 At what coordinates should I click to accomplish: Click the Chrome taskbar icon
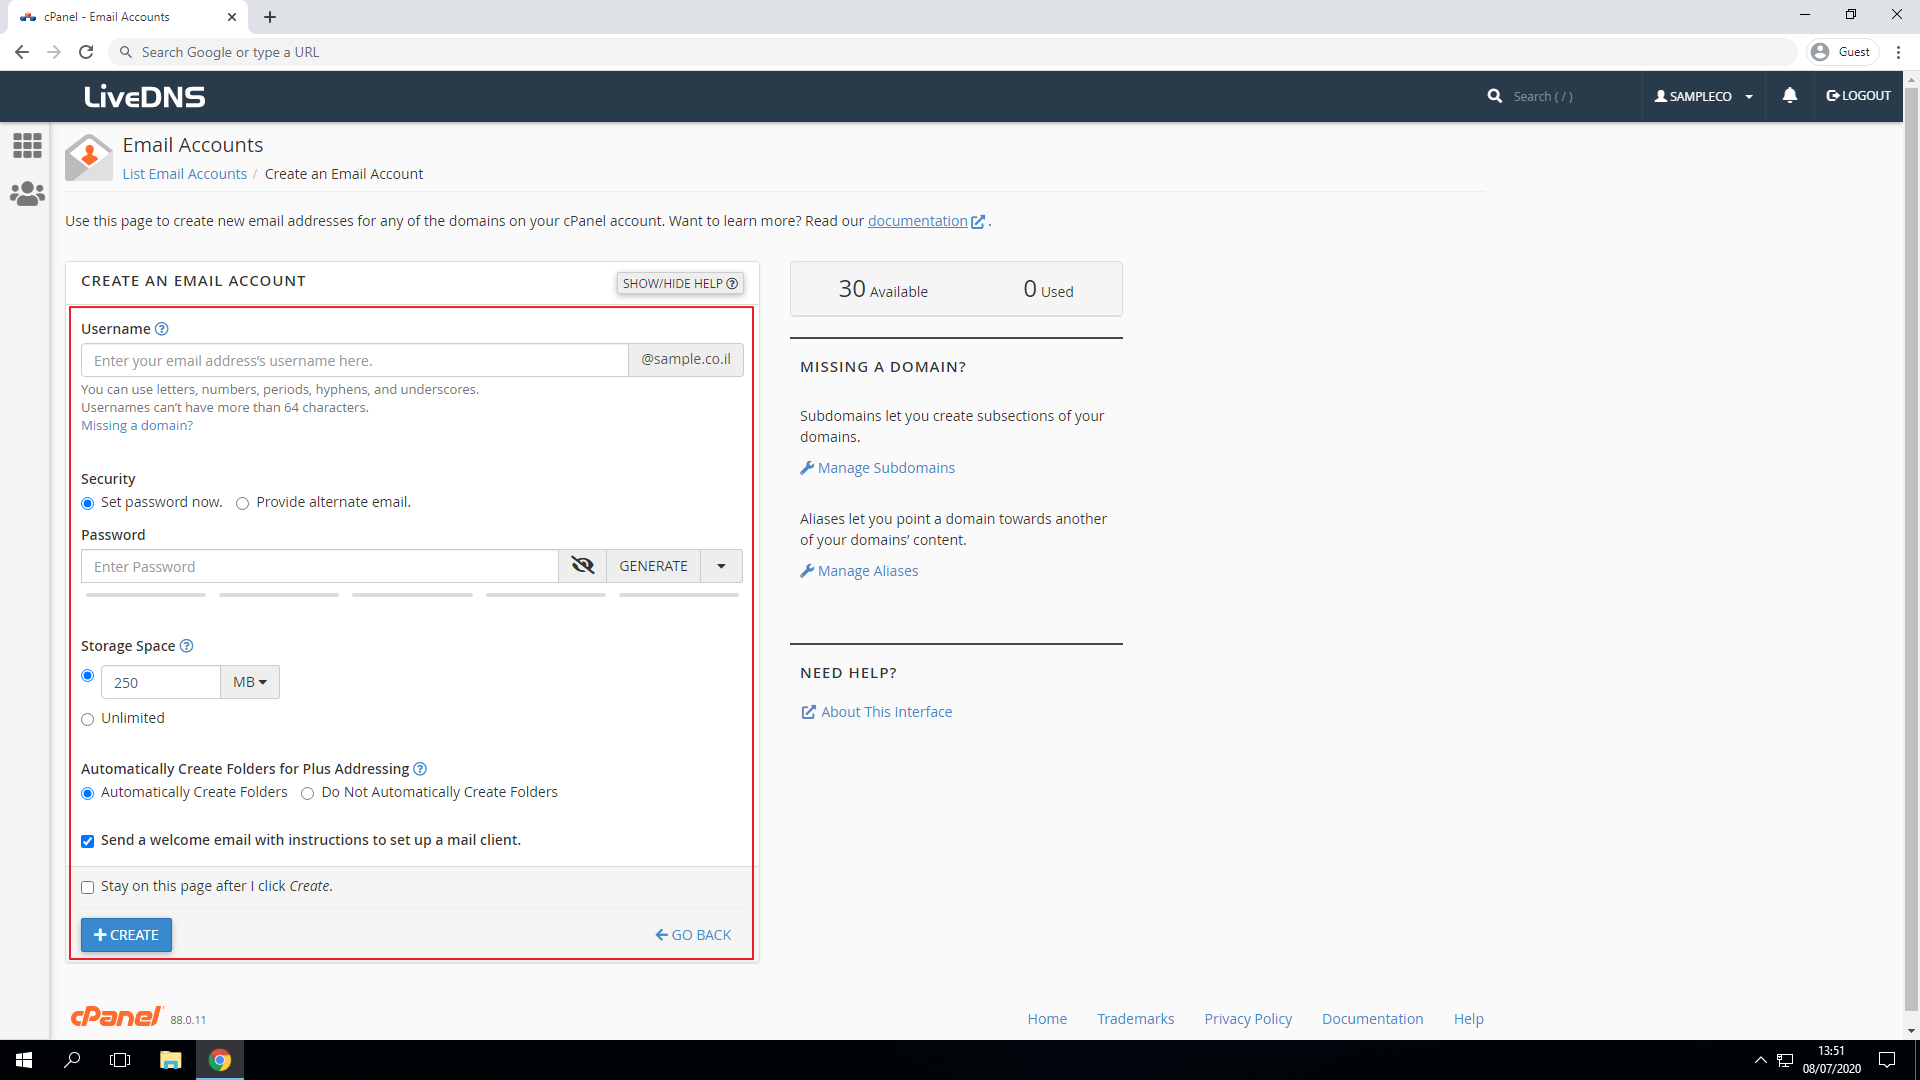coord(220,1060)
